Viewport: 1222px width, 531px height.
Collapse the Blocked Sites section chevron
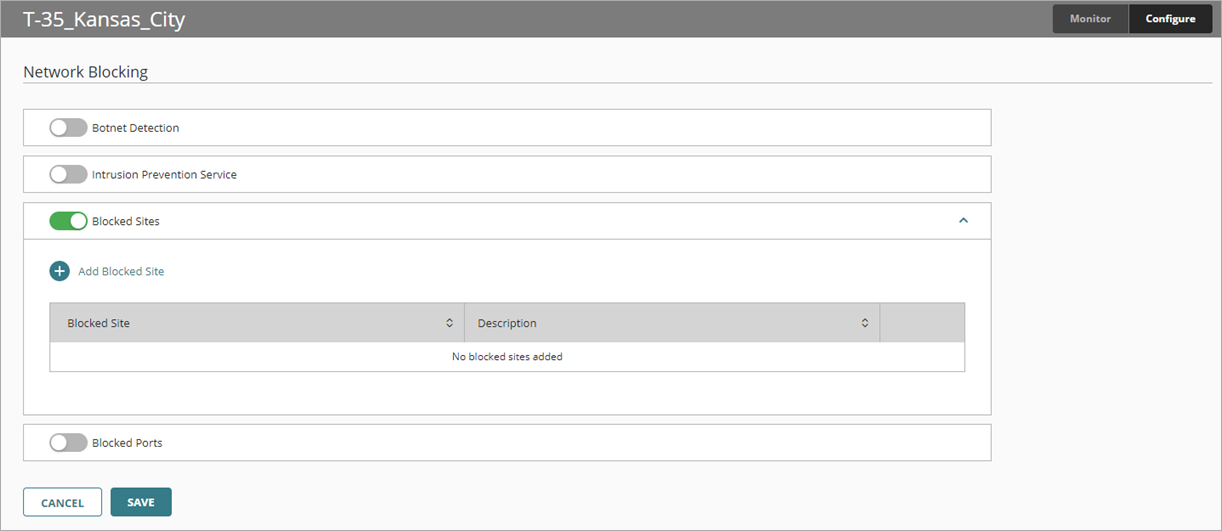pyautogui.click(x=963, y=221)
